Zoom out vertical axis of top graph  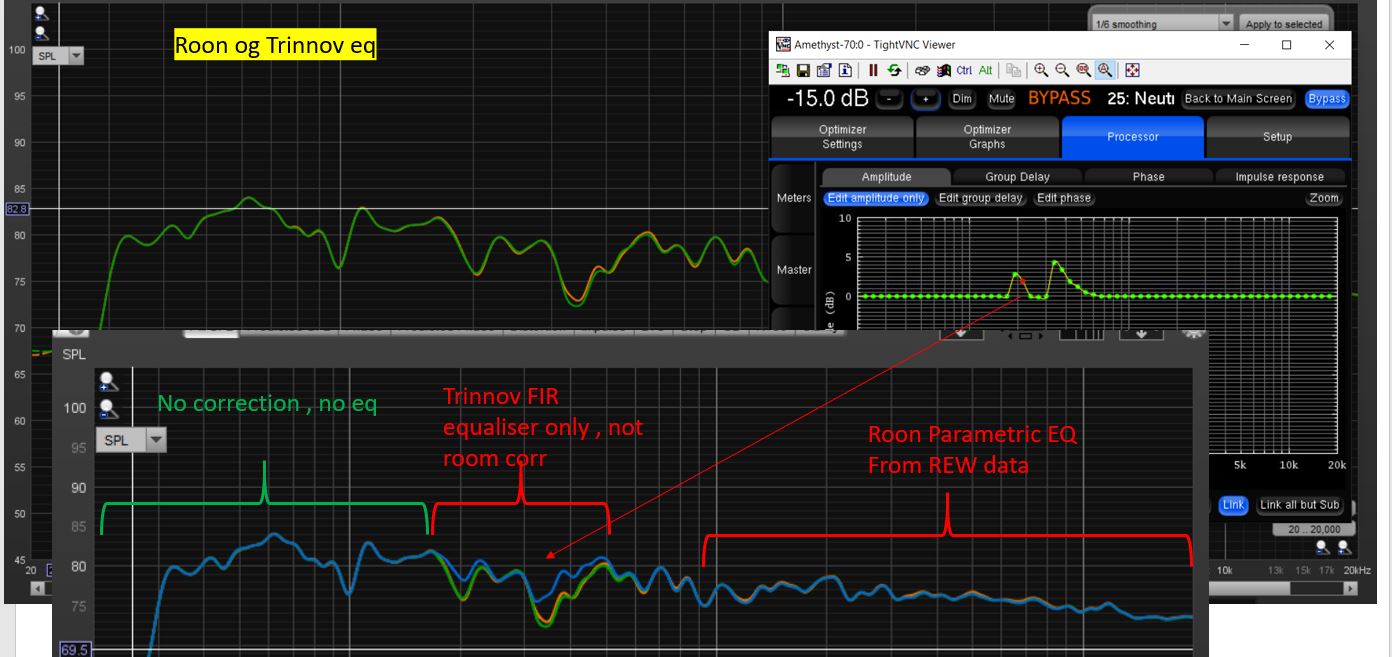(41, 32)
